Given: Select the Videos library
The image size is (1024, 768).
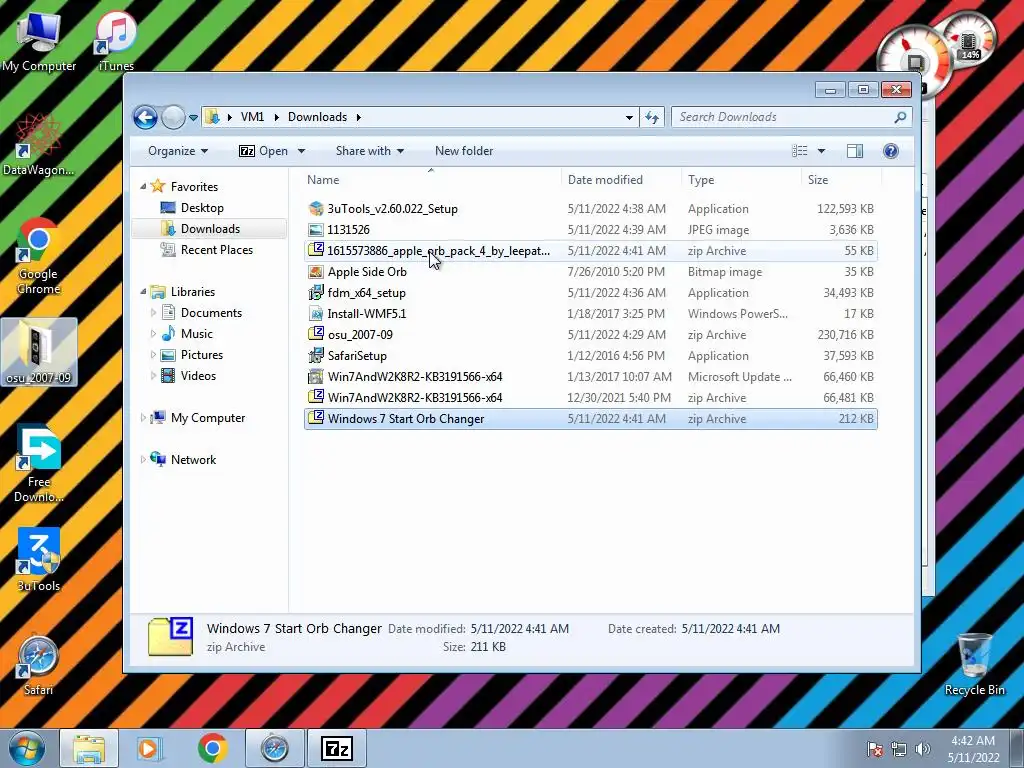Looking at the screenshot, I should pyautogui.click(x=198, y=376).
